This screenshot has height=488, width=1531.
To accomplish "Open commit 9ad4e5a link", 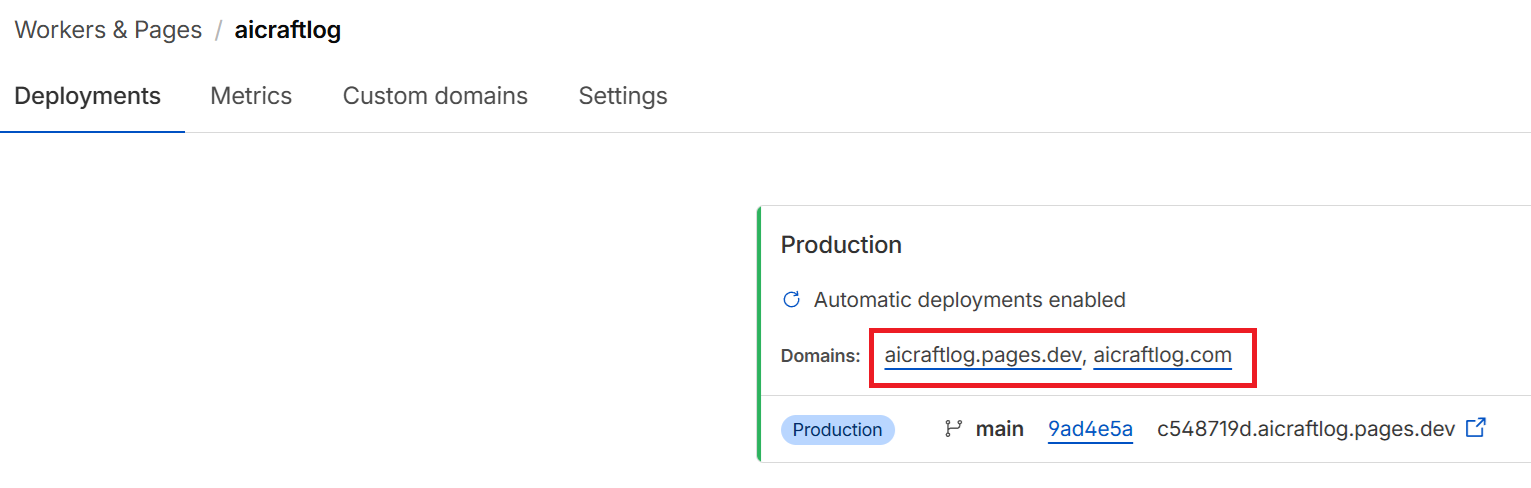I will [x=1090, y=430].
